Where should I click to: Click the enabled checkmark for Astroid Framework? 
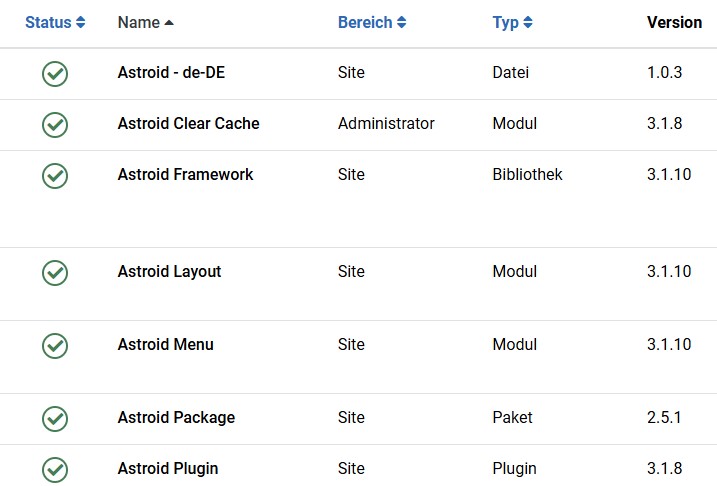(55, 176)
